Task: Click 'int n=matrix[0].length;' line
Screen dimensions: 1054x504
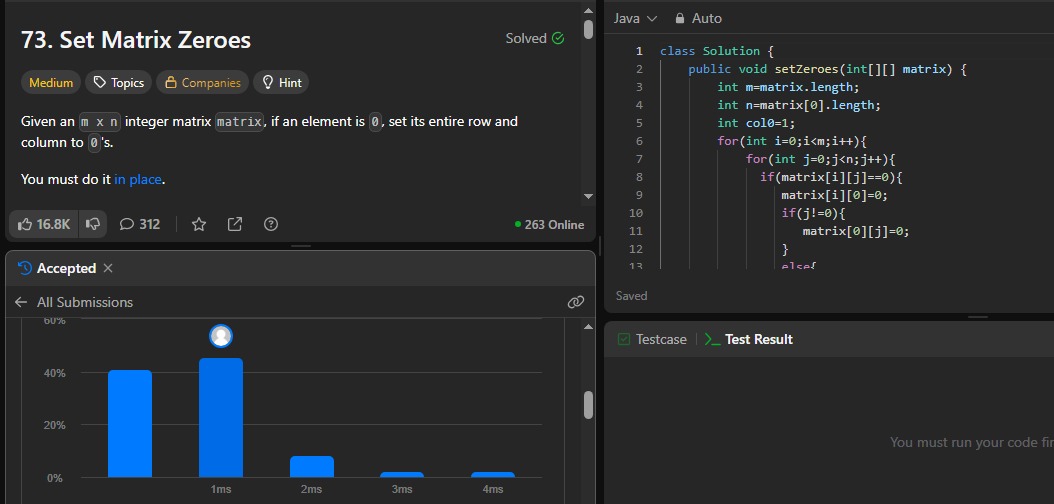Action: coord(799,105)
